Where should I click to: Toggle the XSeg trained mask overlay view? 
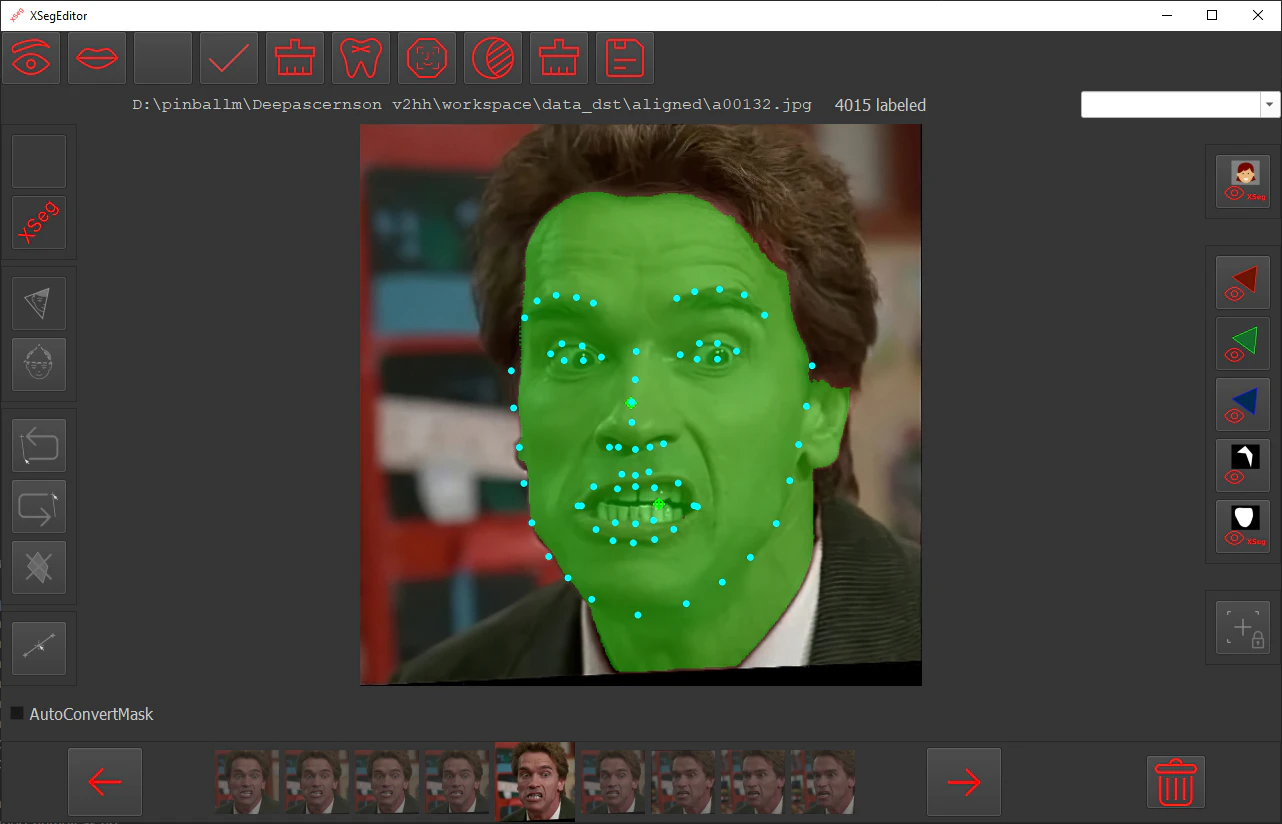click(1243, 526)
